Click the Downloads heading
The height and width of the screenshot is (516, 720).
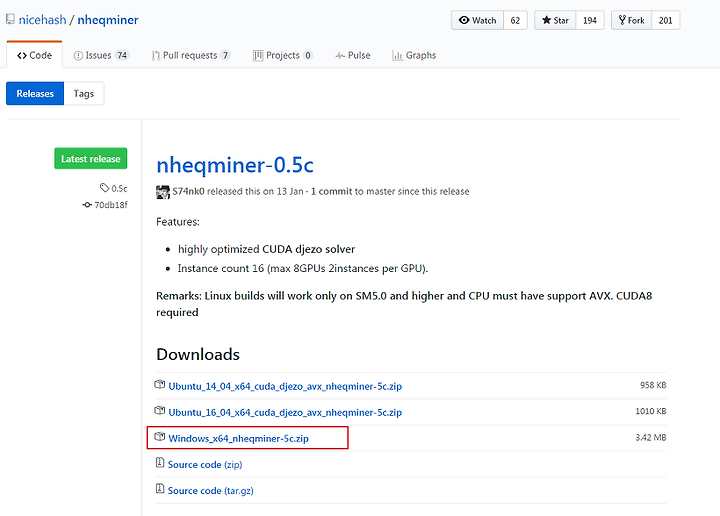pyautogui.click(x=198, y=354)
